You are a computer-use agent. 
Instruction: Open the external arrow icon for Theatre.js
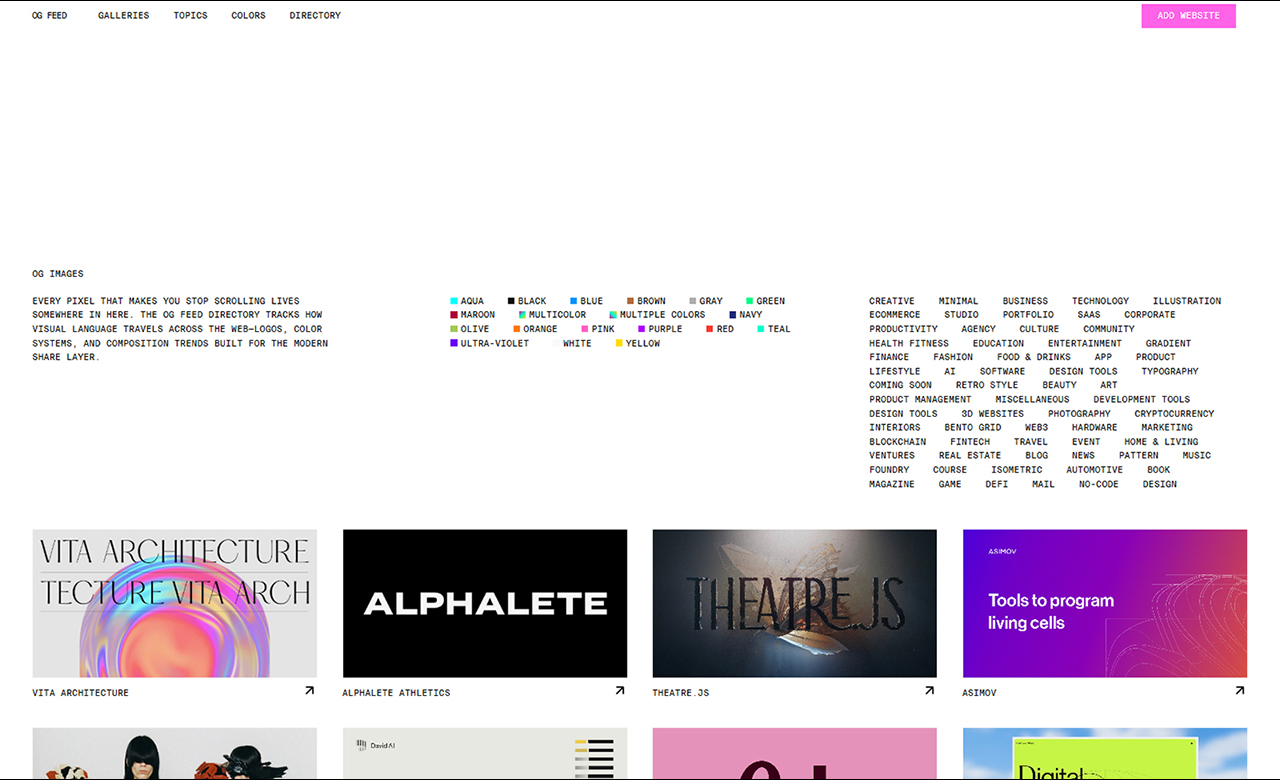[x=929, y=691]
